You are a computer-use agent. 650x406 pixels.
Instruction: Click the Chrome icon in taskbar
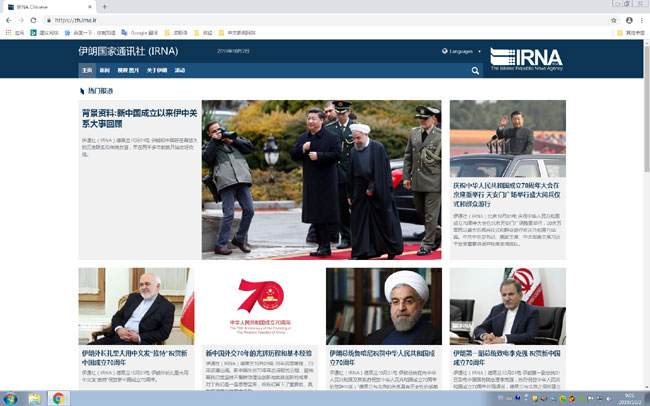[x=58, y=399]
